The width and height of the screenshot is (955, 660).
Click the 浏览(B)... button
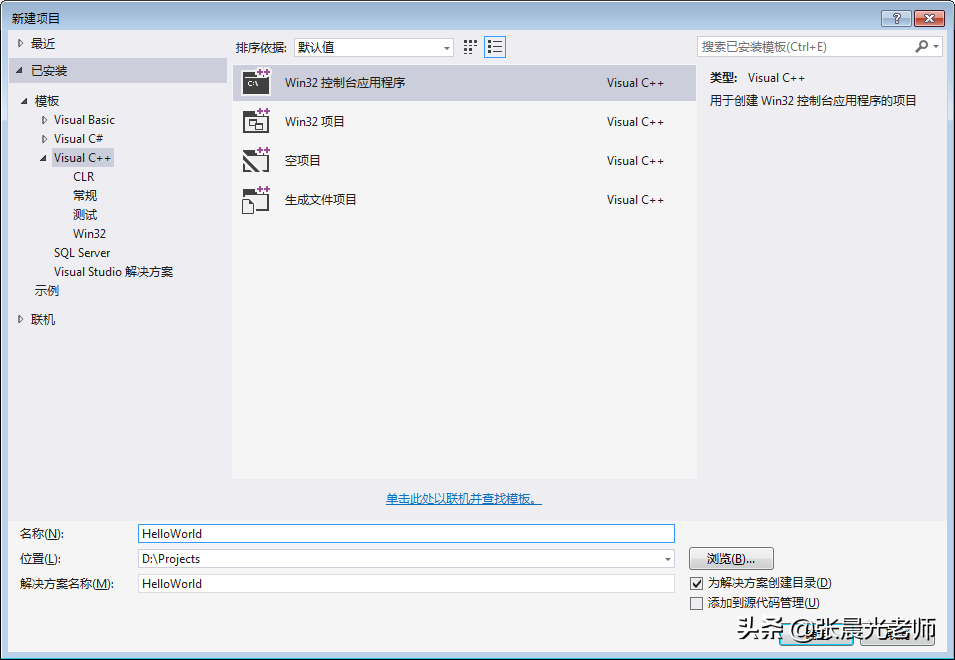click(x=731, y=558)
